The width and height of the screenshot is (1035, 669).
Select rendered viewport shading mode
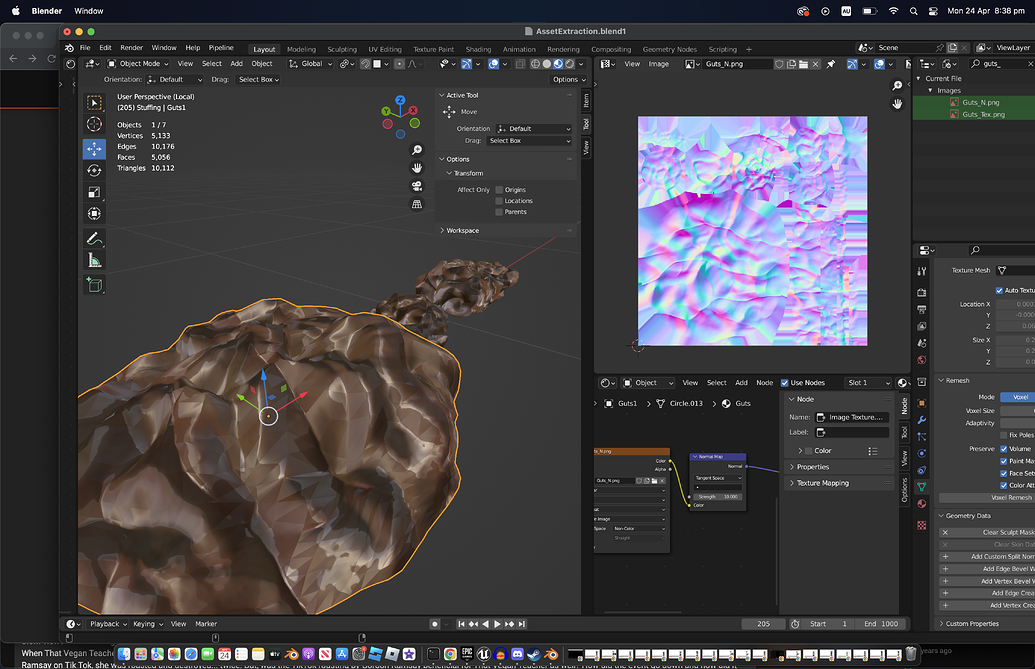[x=570, y=64]
